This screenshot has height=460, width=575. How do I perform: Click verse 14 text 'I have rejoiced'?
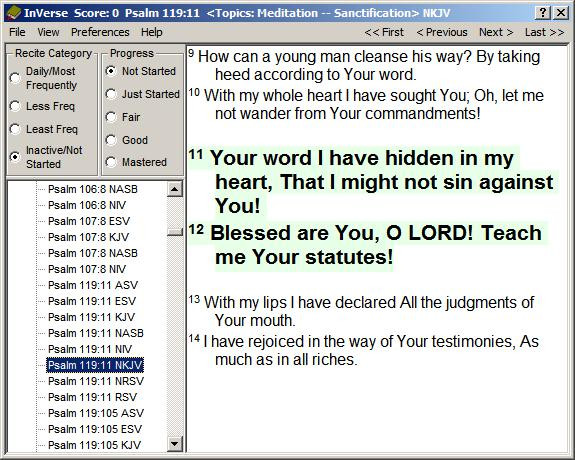click(x=253, y=342)
